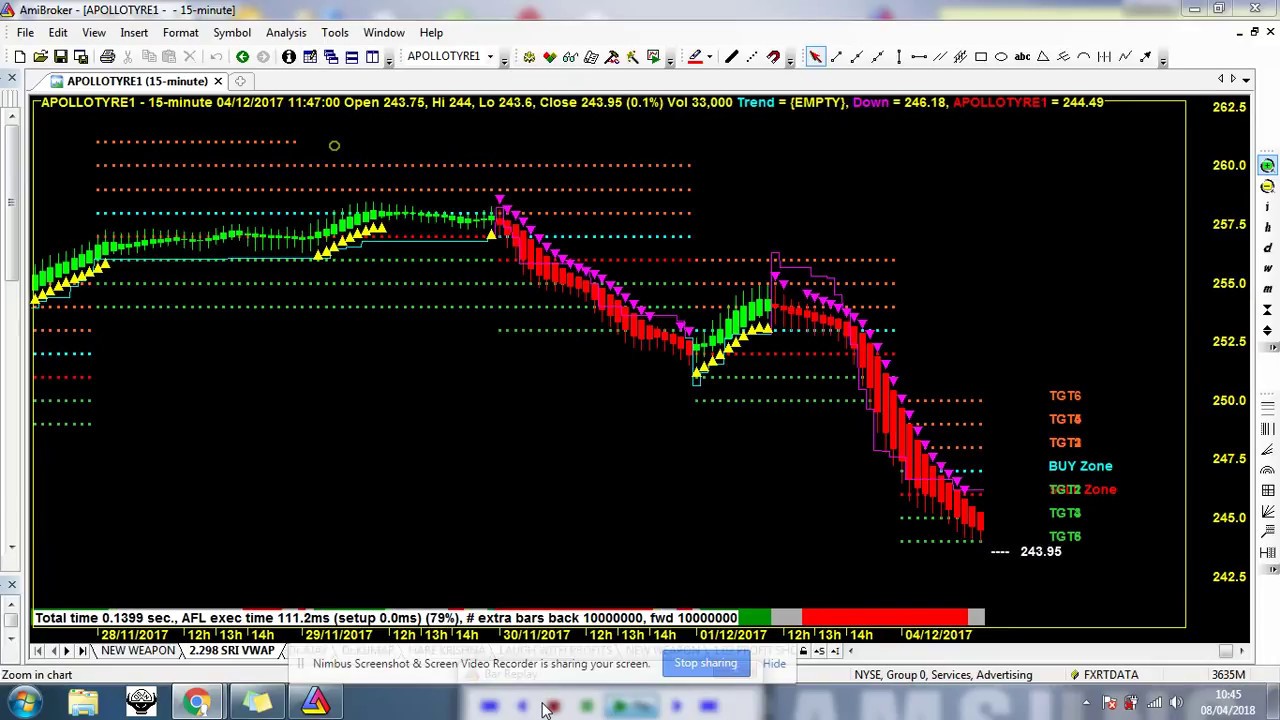Save using the floppy disk icon

click(x=60, y=57)
